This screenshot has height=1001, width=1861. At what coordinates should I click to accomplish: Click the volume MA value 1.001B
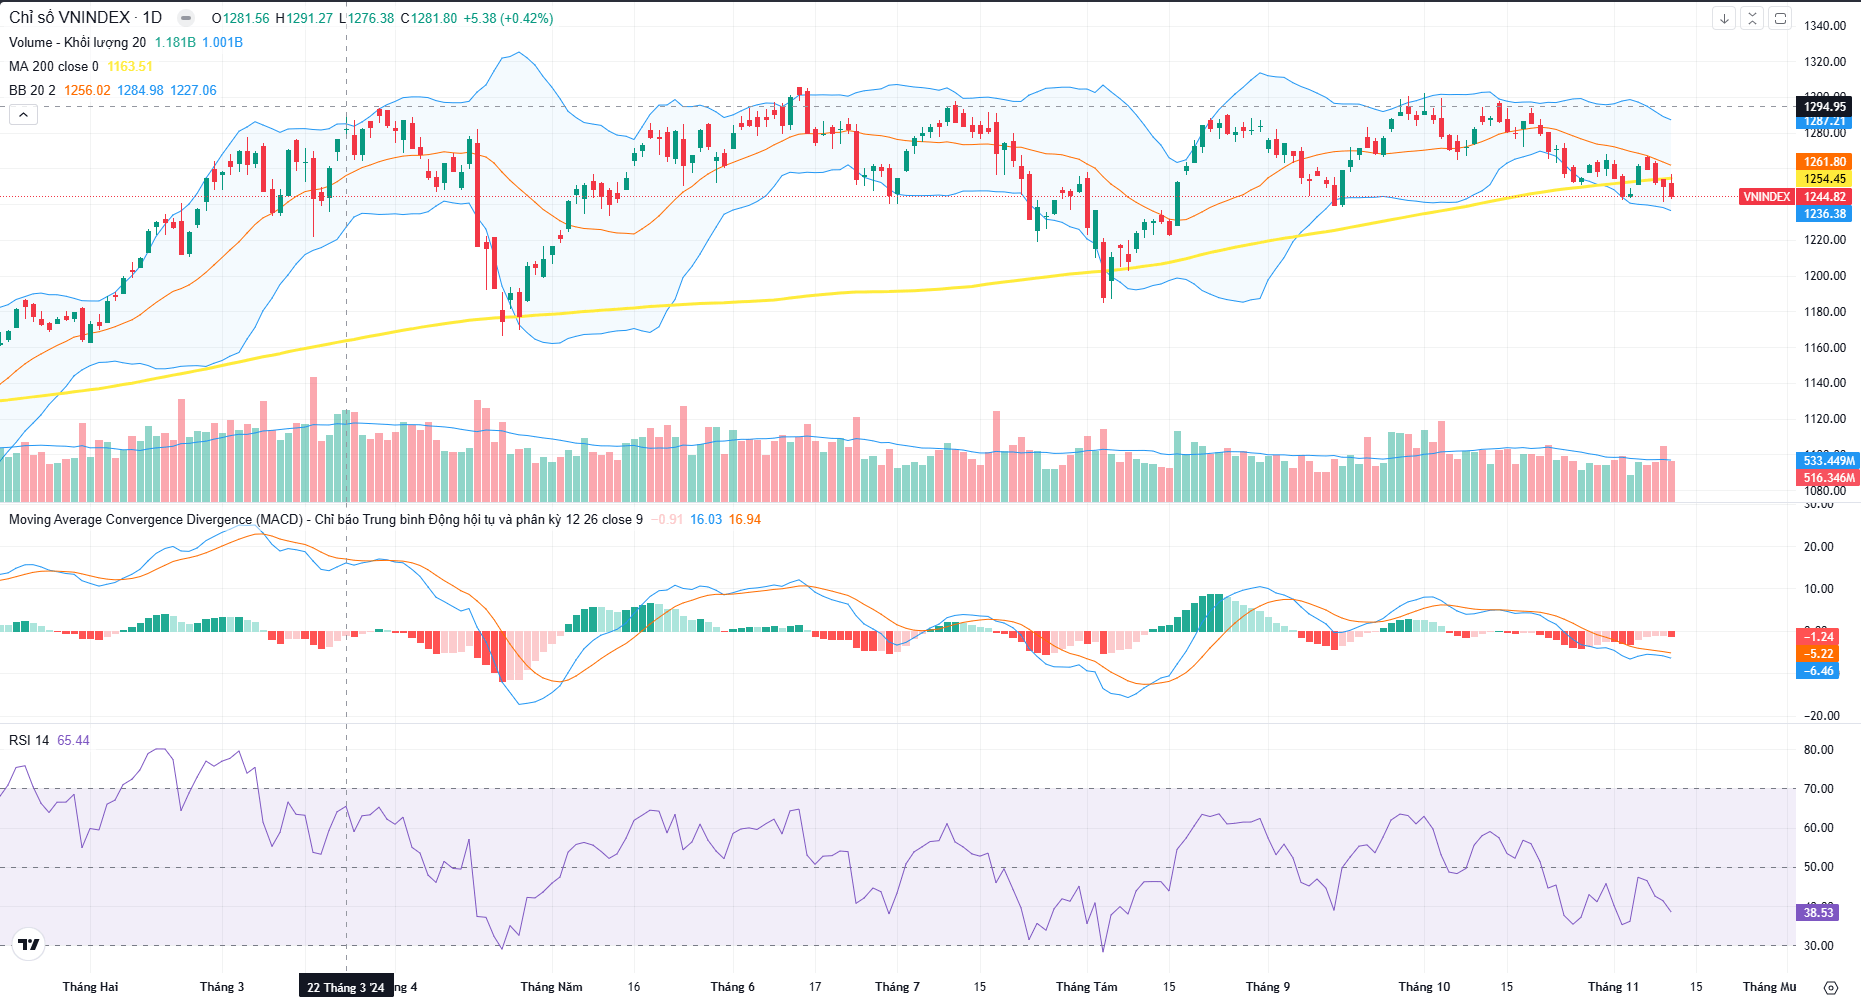(222, 42)
